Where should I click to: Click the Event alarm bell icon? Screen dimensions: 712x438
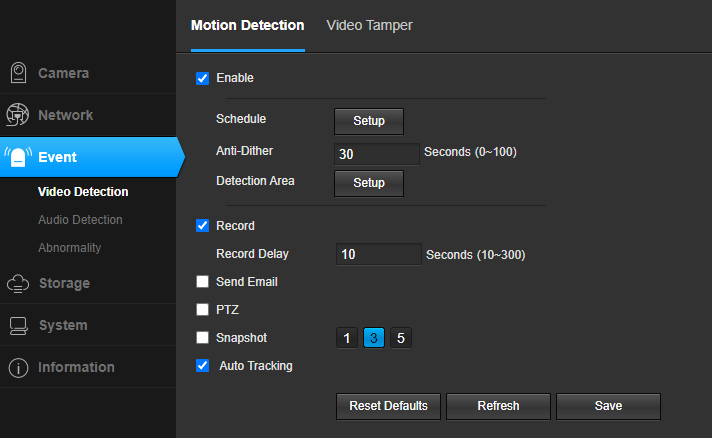click(18, 157)
